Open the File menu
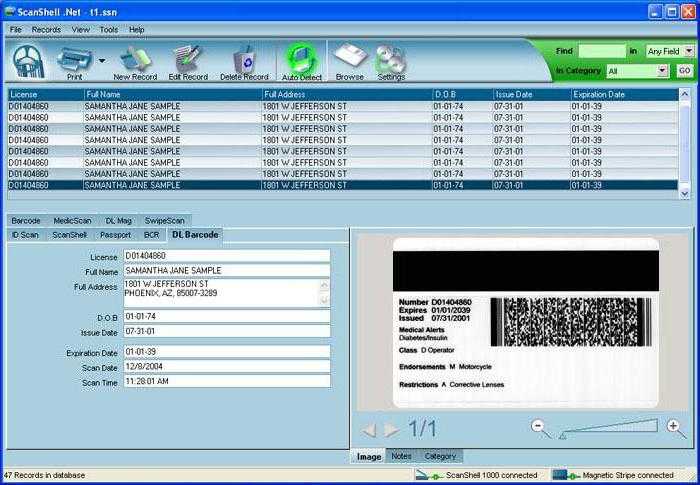 click(x=16, y=29)
